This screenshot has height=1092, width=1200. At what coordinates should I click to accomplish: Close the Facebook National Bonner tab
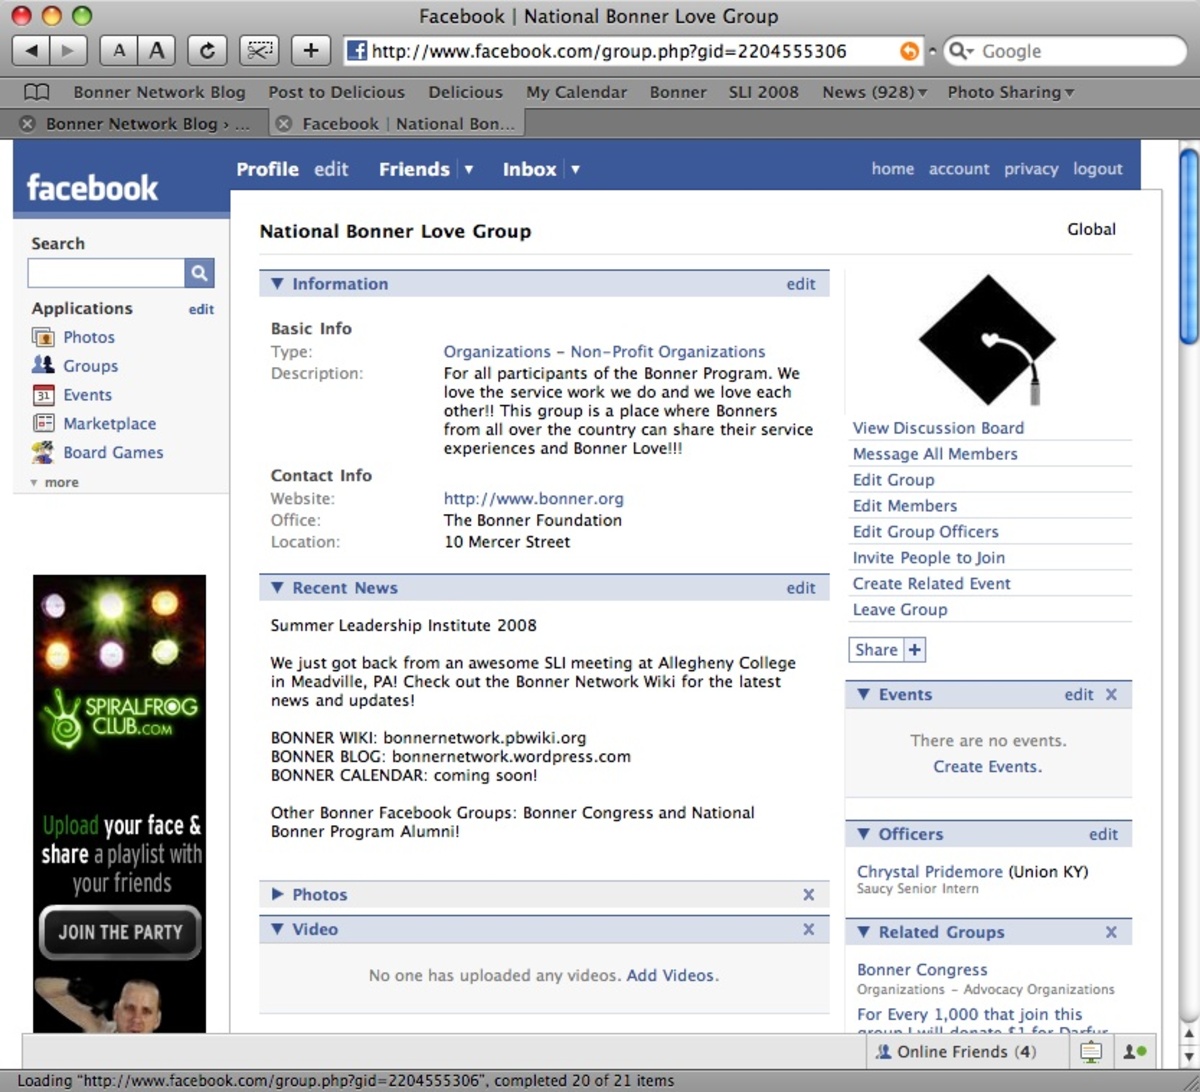[284, 124]
